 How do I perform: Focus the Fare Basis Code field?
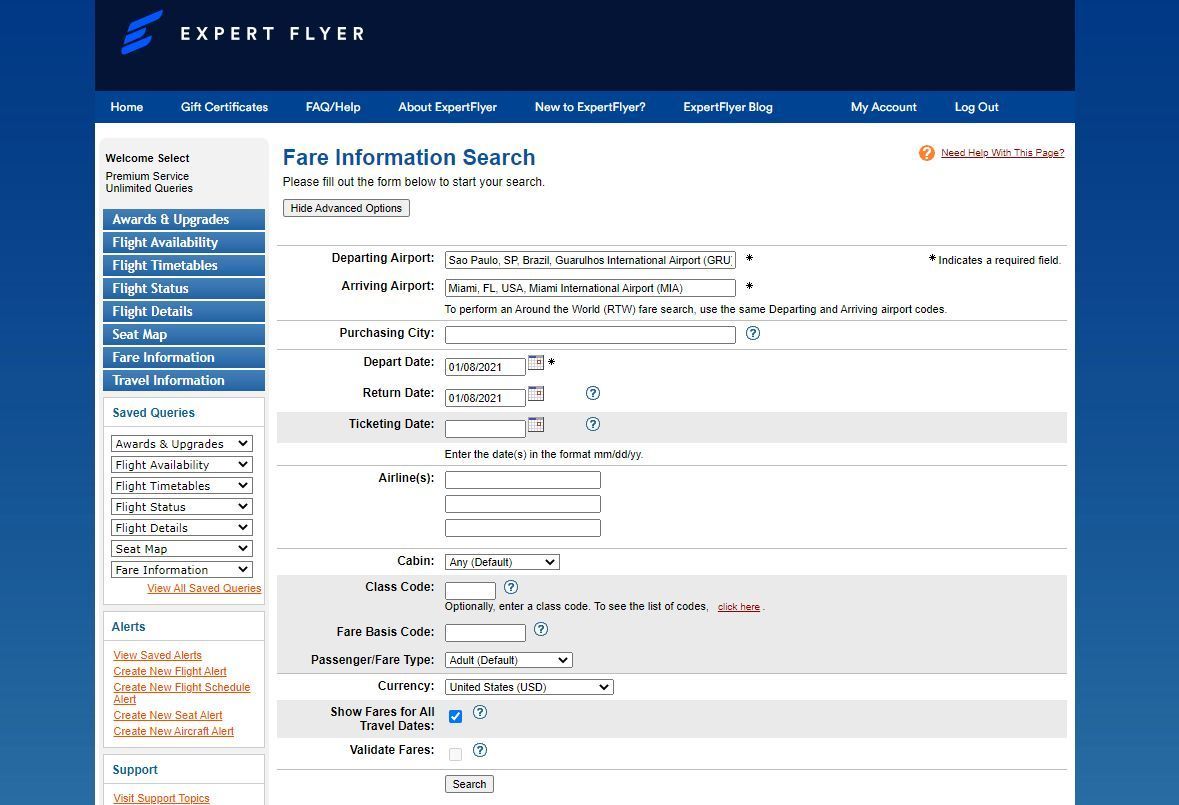(485, 633)
